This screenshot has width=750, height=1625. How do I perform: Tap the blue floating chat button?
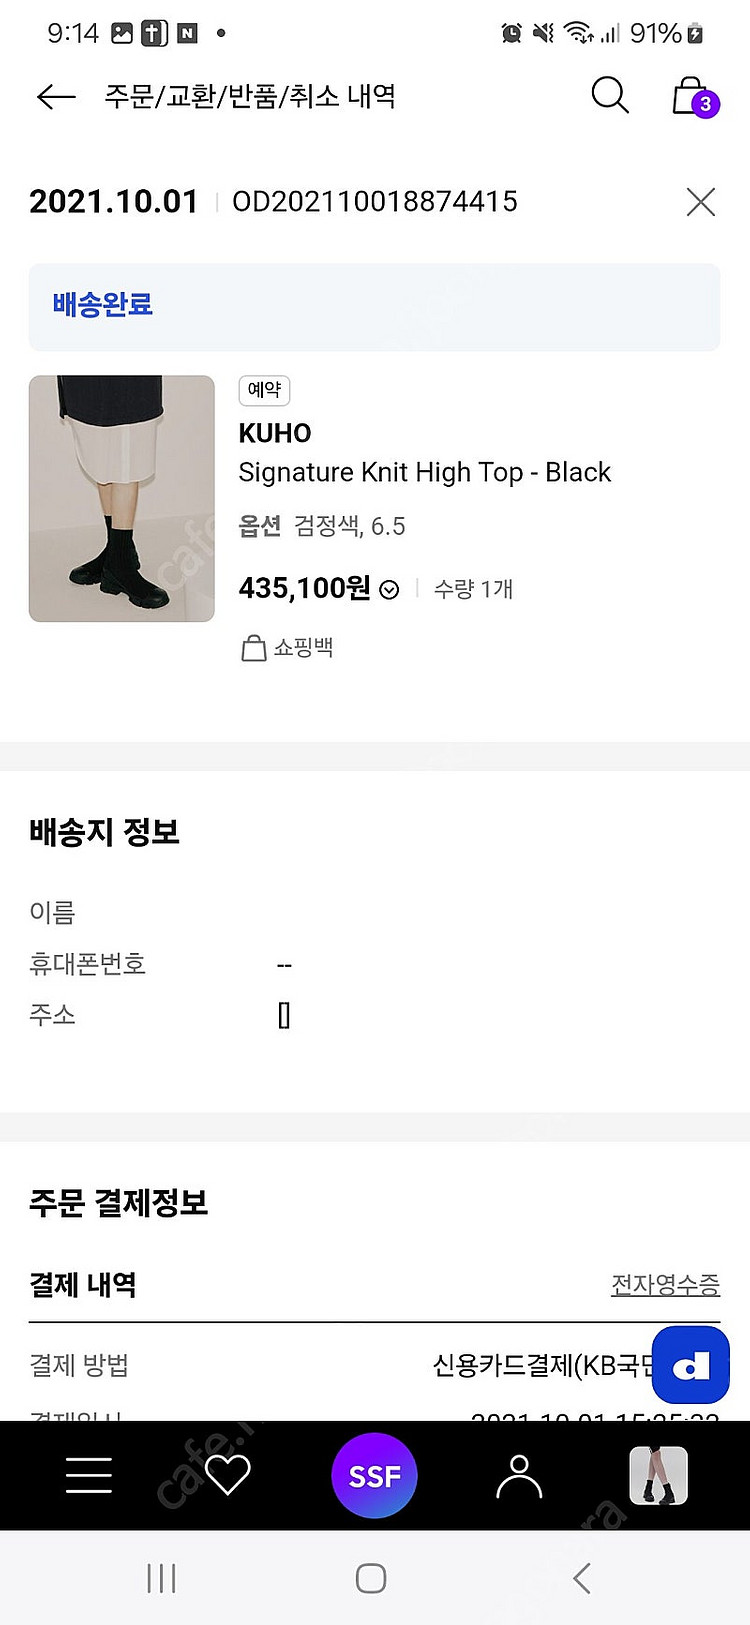(x=690, y=1365)
